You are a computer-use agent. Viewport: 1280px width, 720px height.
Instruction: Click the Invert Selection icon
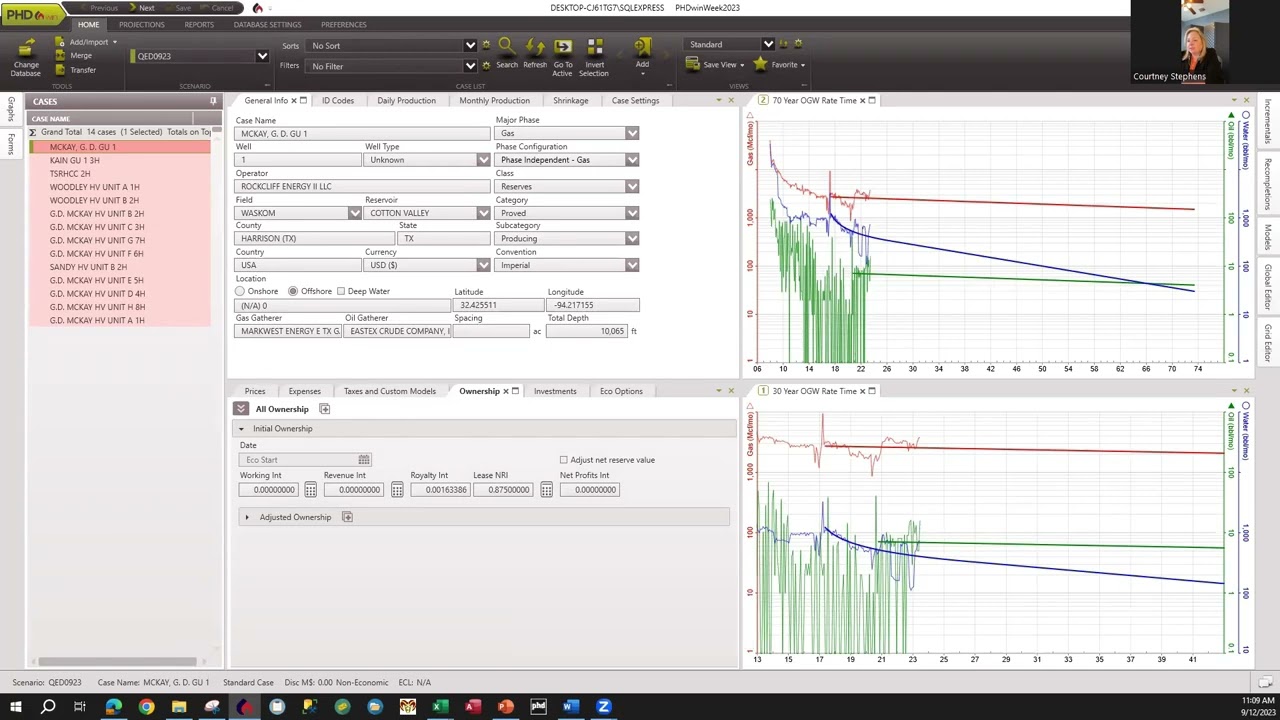click(x=594, y=47)
